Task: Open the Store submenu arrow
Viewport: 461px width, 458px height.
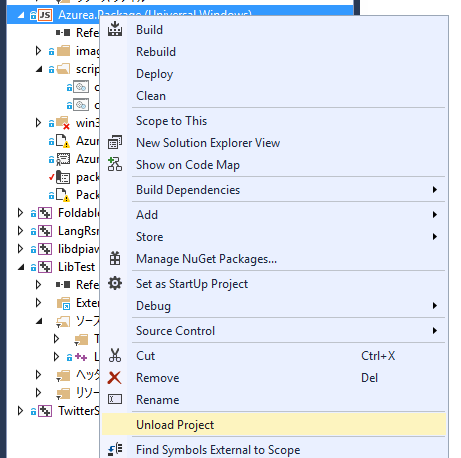Action: (435, 237)
